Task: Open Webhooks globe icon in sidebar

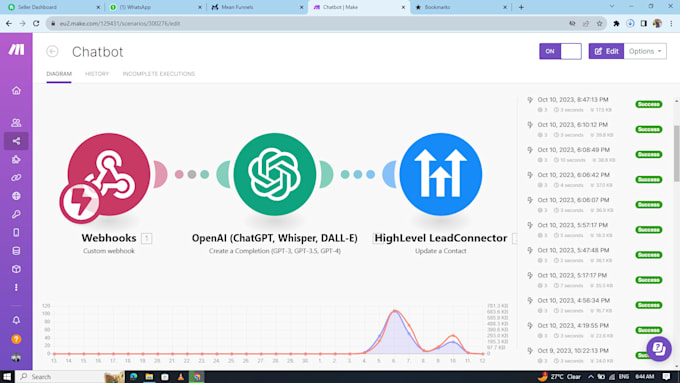Action: coord(16,196)
